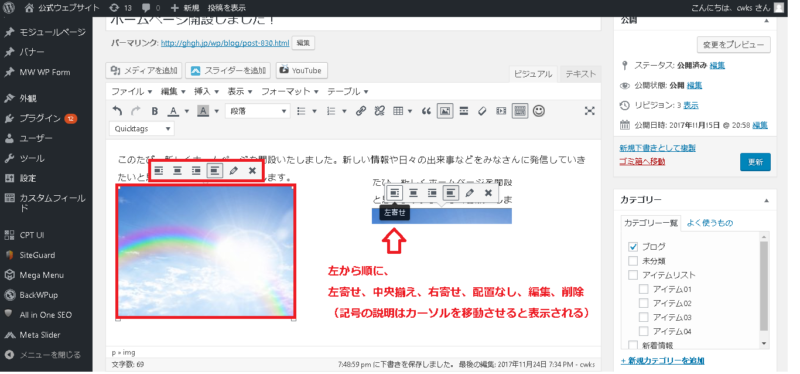Click the 変更をプレビュー button

[x=734, y=45]
